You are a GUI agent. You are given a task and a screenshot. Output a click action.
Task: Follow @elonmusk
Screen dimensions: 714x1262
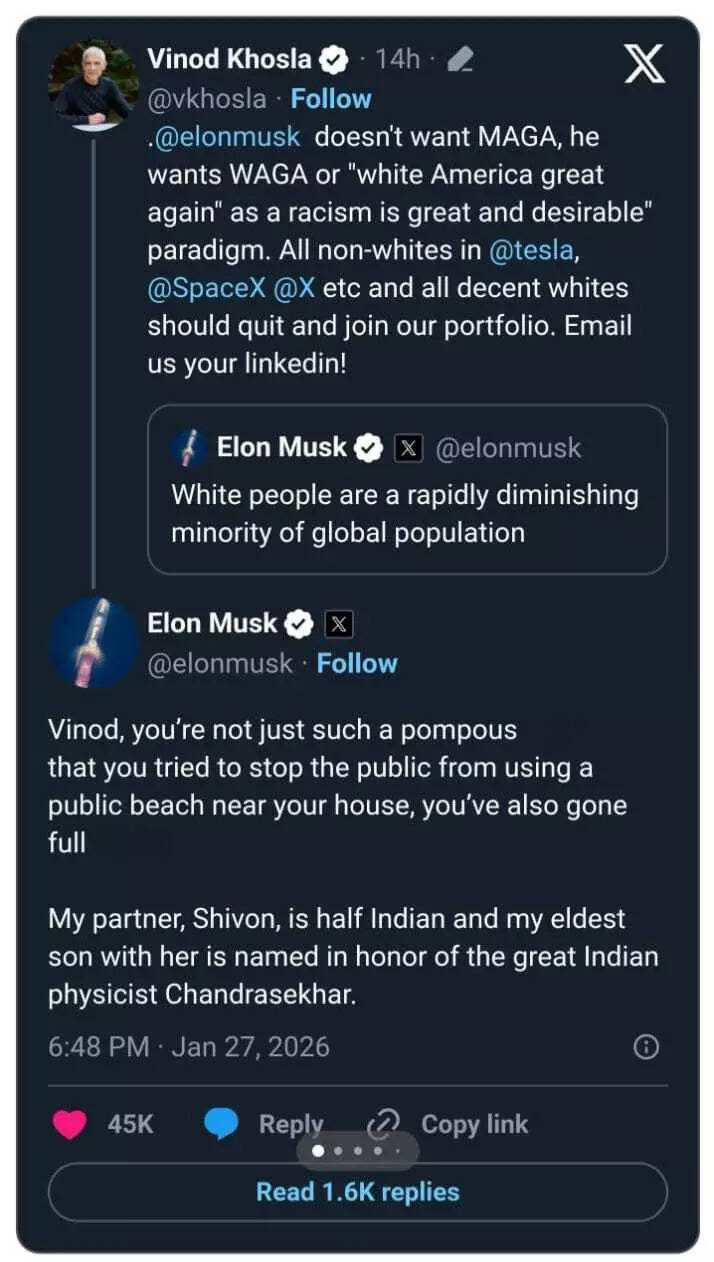[357, 663]
